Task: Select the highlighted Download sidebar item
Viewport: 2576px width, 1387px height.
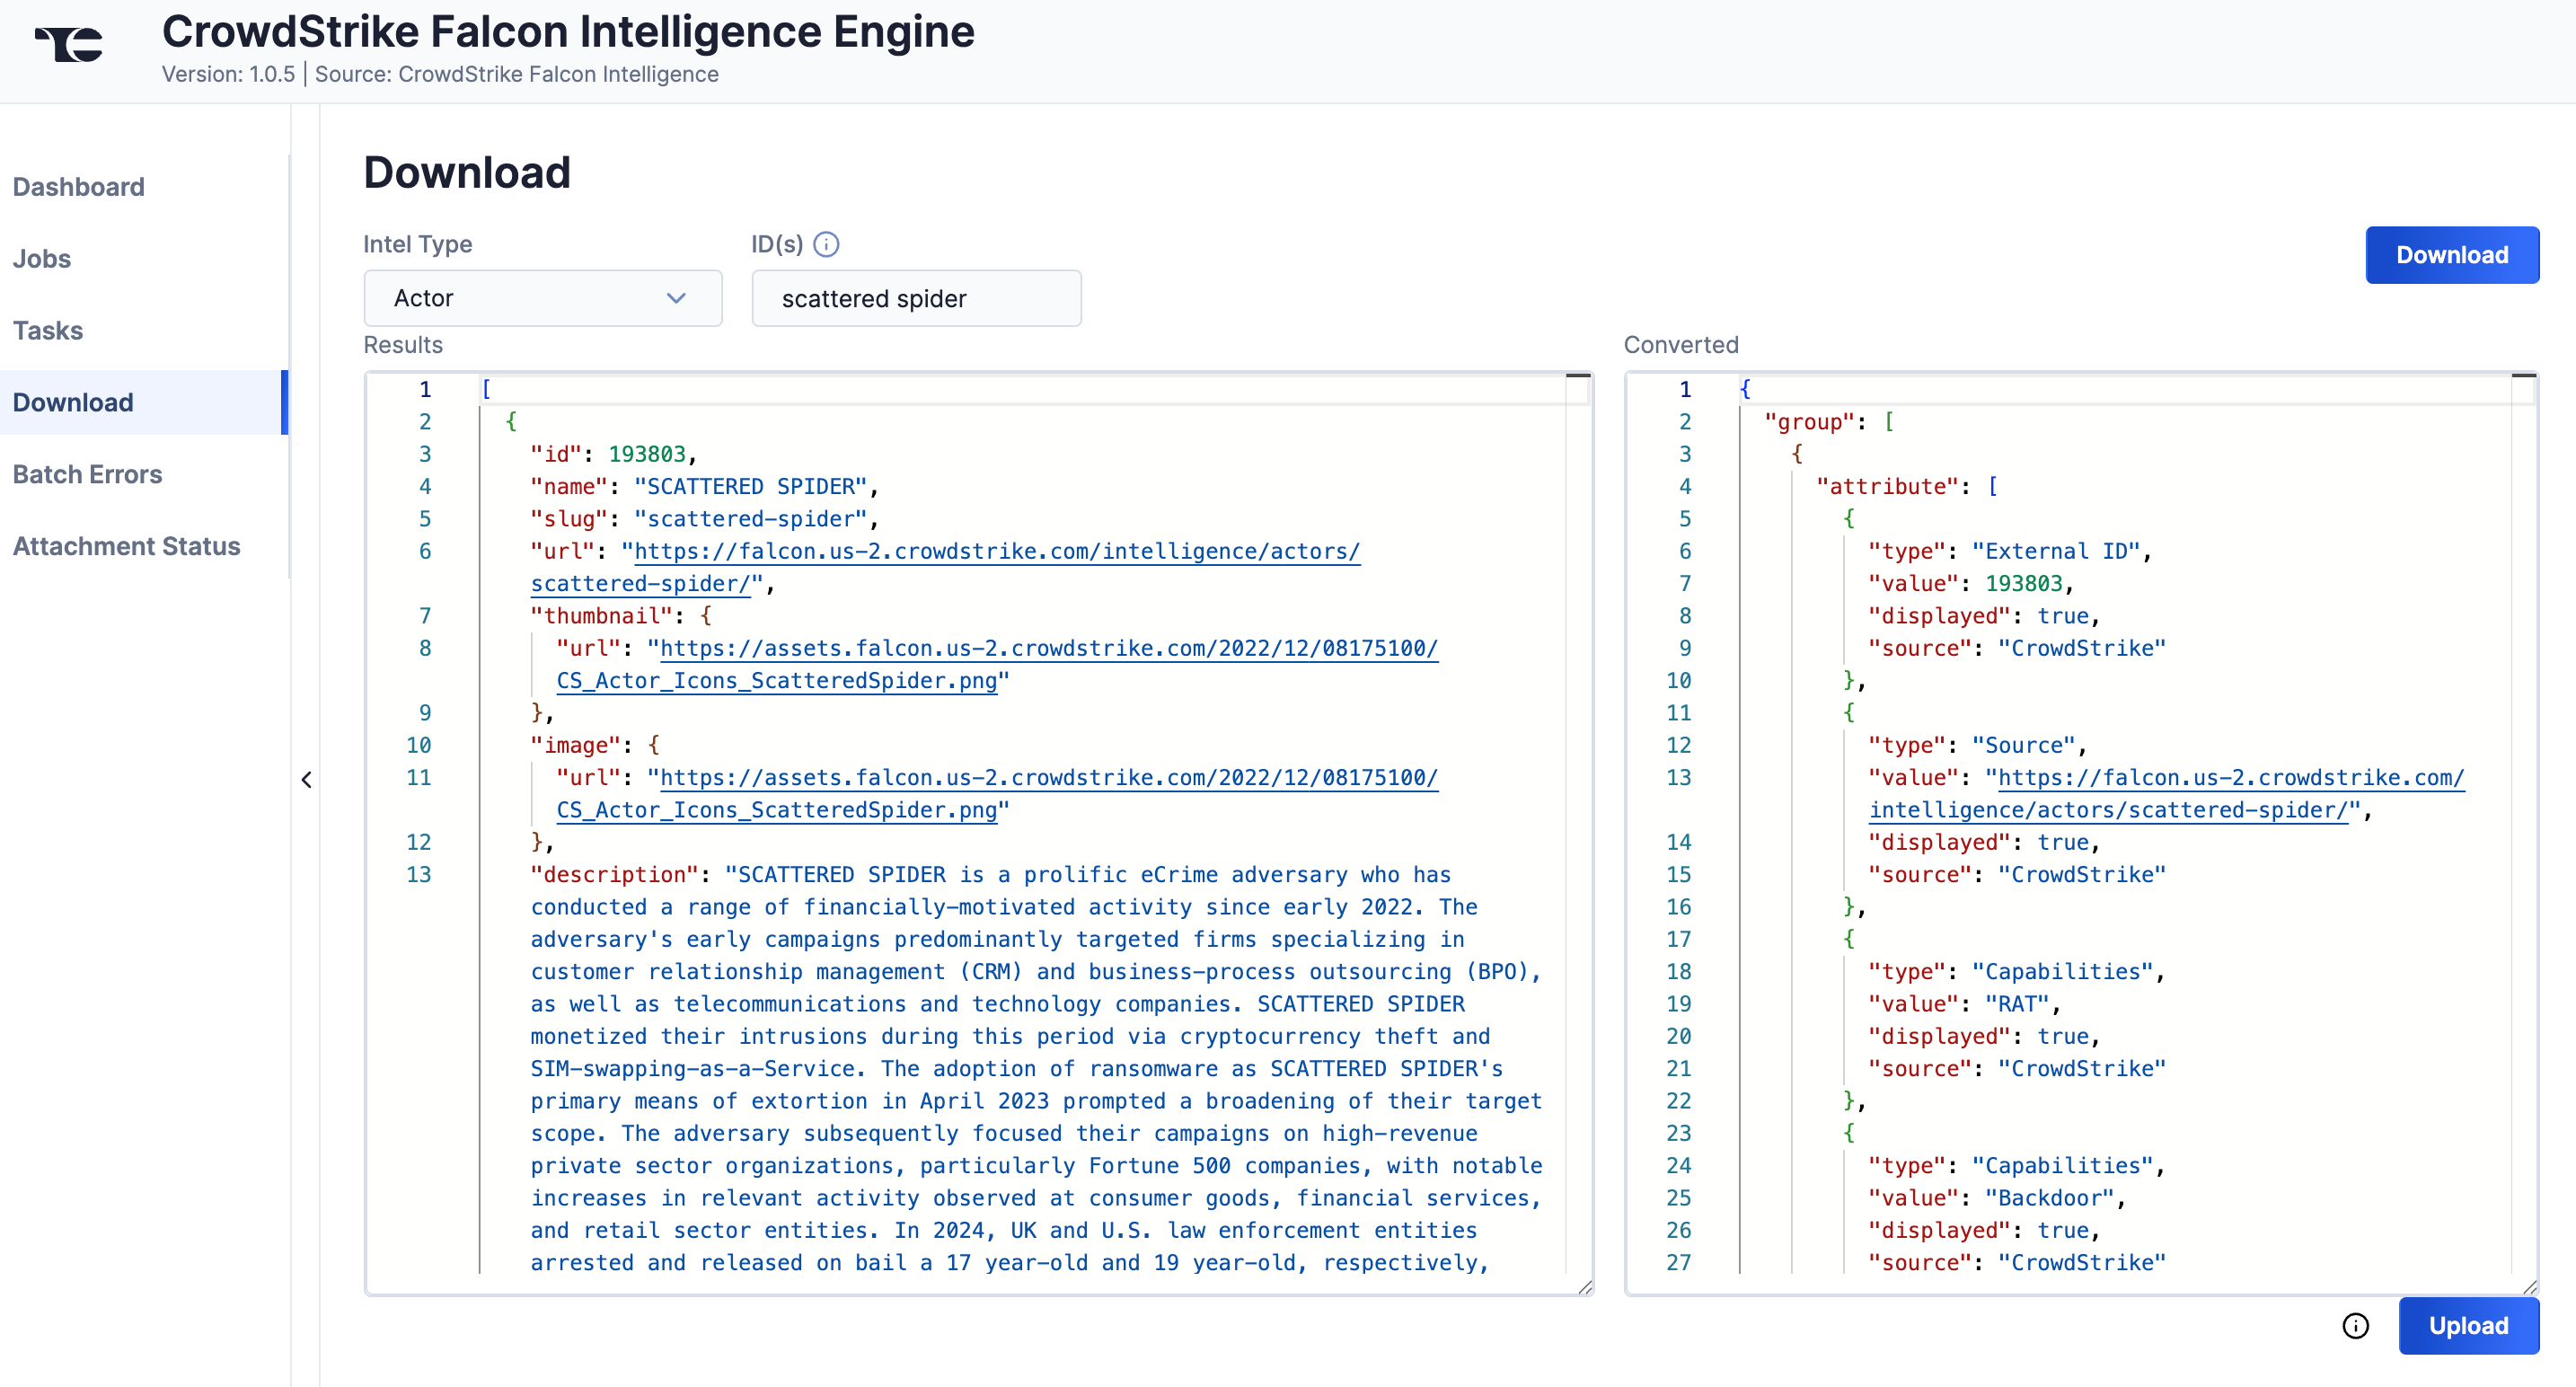Action: tap(72, 402)
